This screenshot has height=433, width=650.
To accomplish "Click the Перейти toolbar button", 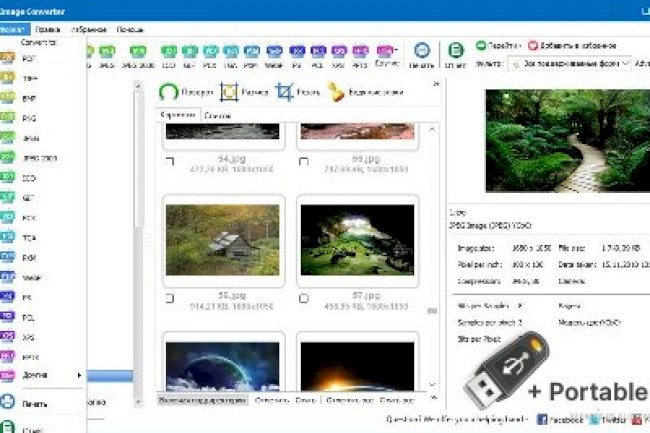I will pos(498,46).
